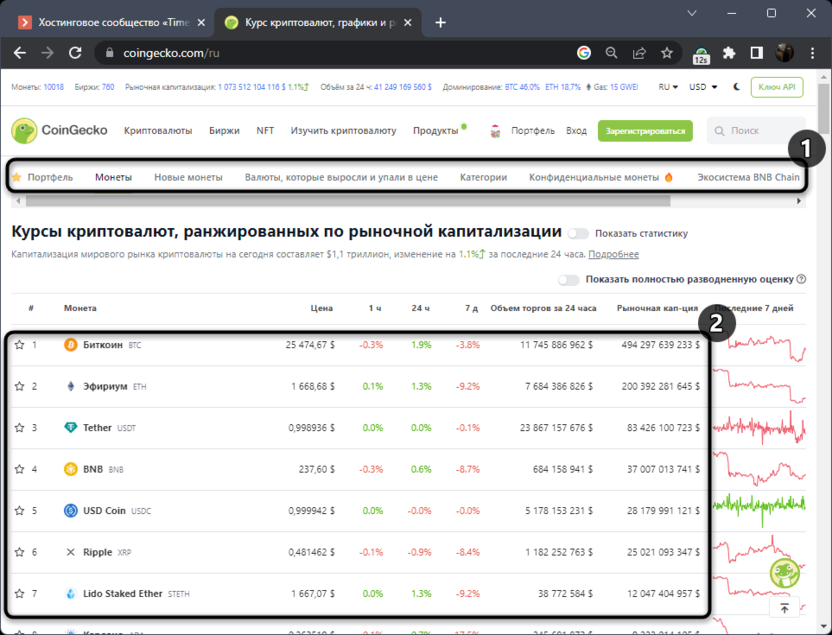Go back with the browser back arrow
The width and height of the screenshot is (832, 635).
(x=20, y=53)
